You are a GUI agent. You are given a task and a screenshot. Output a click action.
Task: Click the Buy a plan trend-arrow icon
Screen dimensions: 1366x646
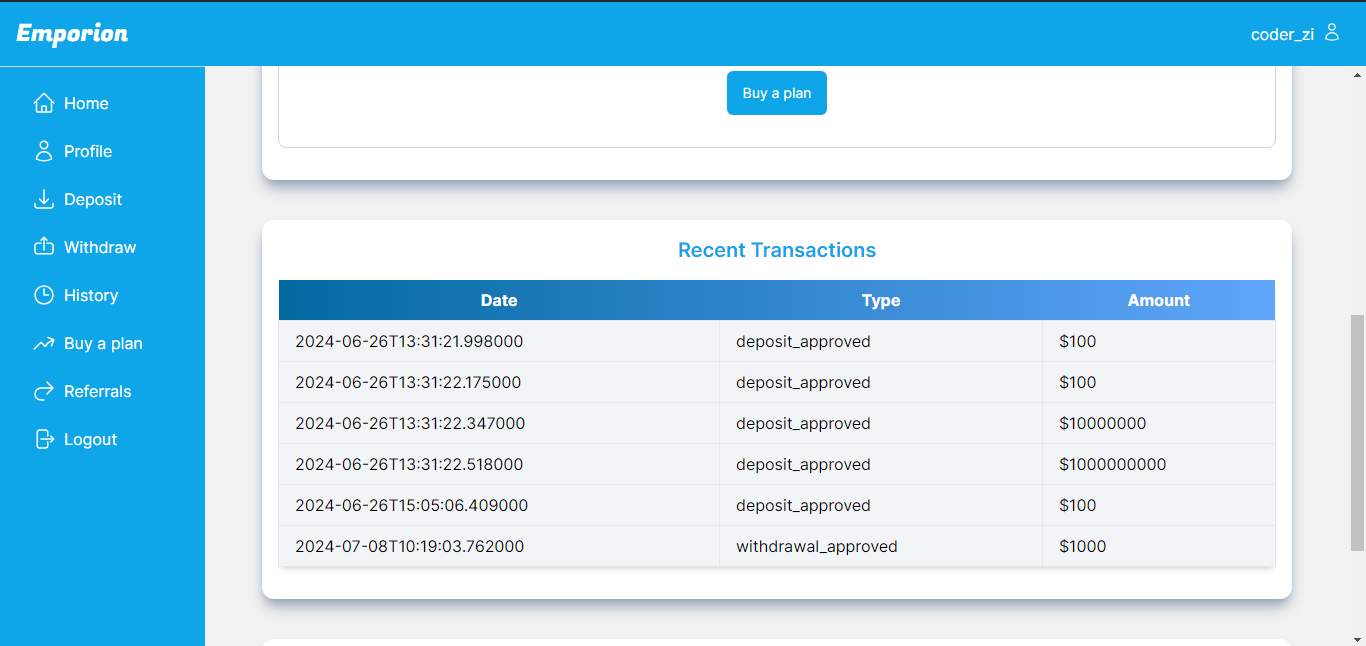point(43,343)
